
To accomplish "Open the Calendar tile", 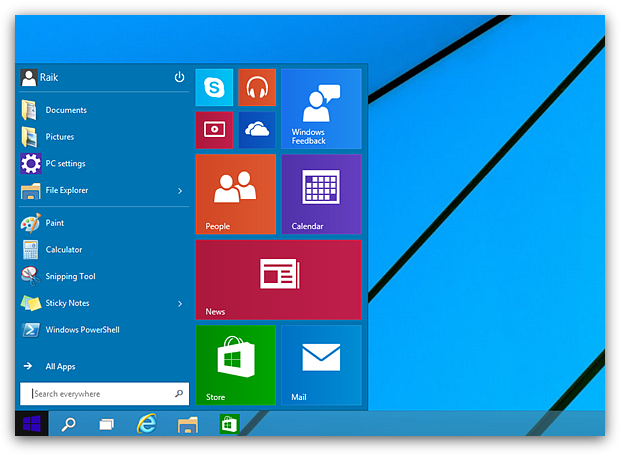I will tap(321, 194).
